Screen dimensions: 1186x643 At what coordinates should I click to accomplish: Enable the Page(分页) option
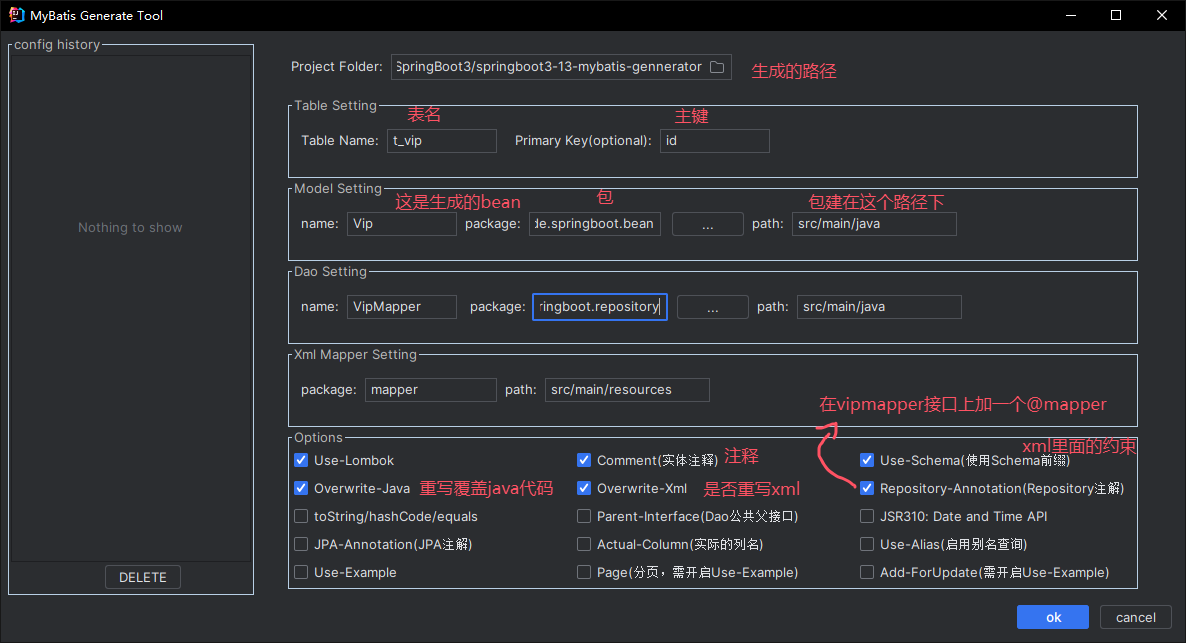(x=584, y=572)
